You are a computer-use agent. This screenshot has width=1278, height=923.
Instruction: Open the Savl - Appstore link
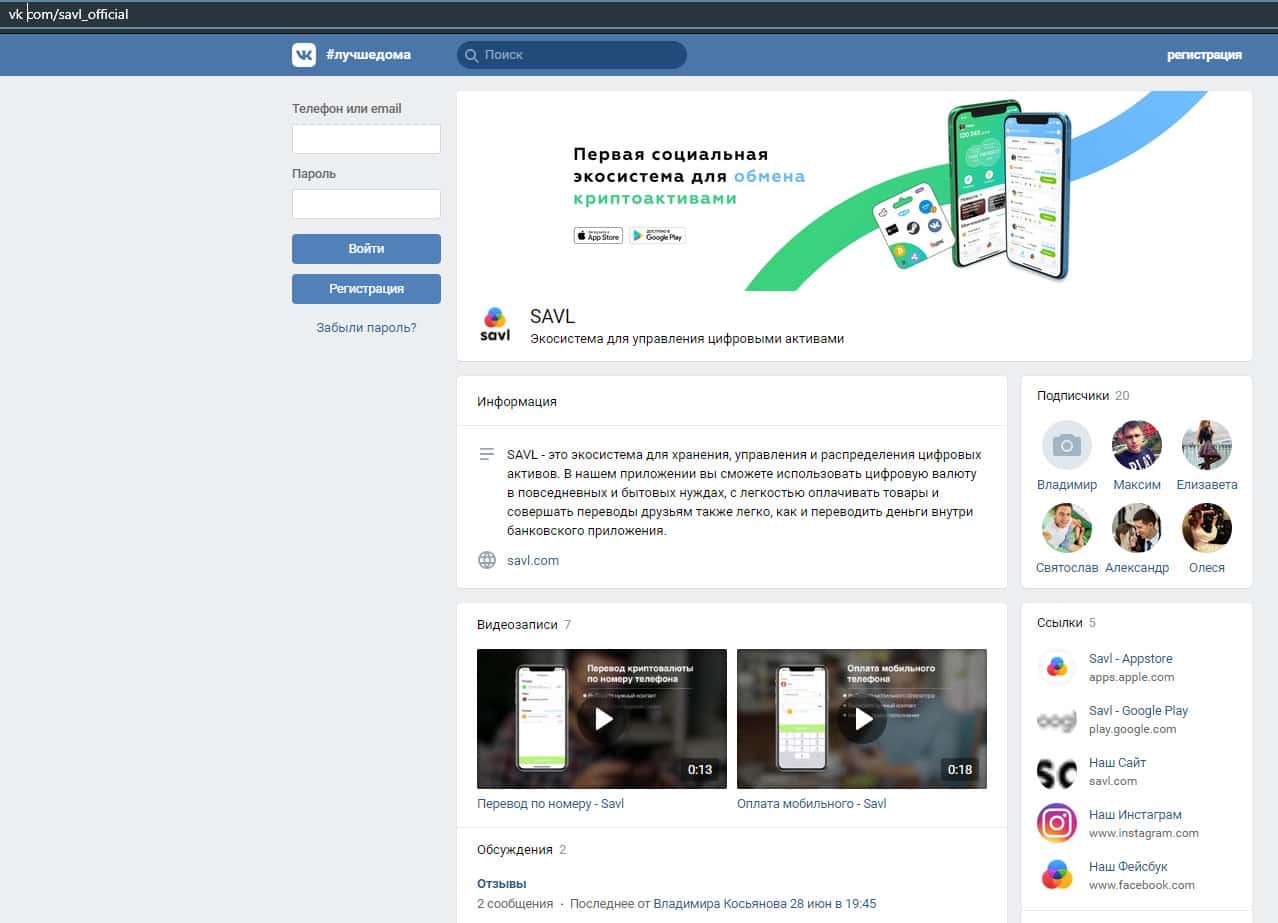click(1131, 659)
